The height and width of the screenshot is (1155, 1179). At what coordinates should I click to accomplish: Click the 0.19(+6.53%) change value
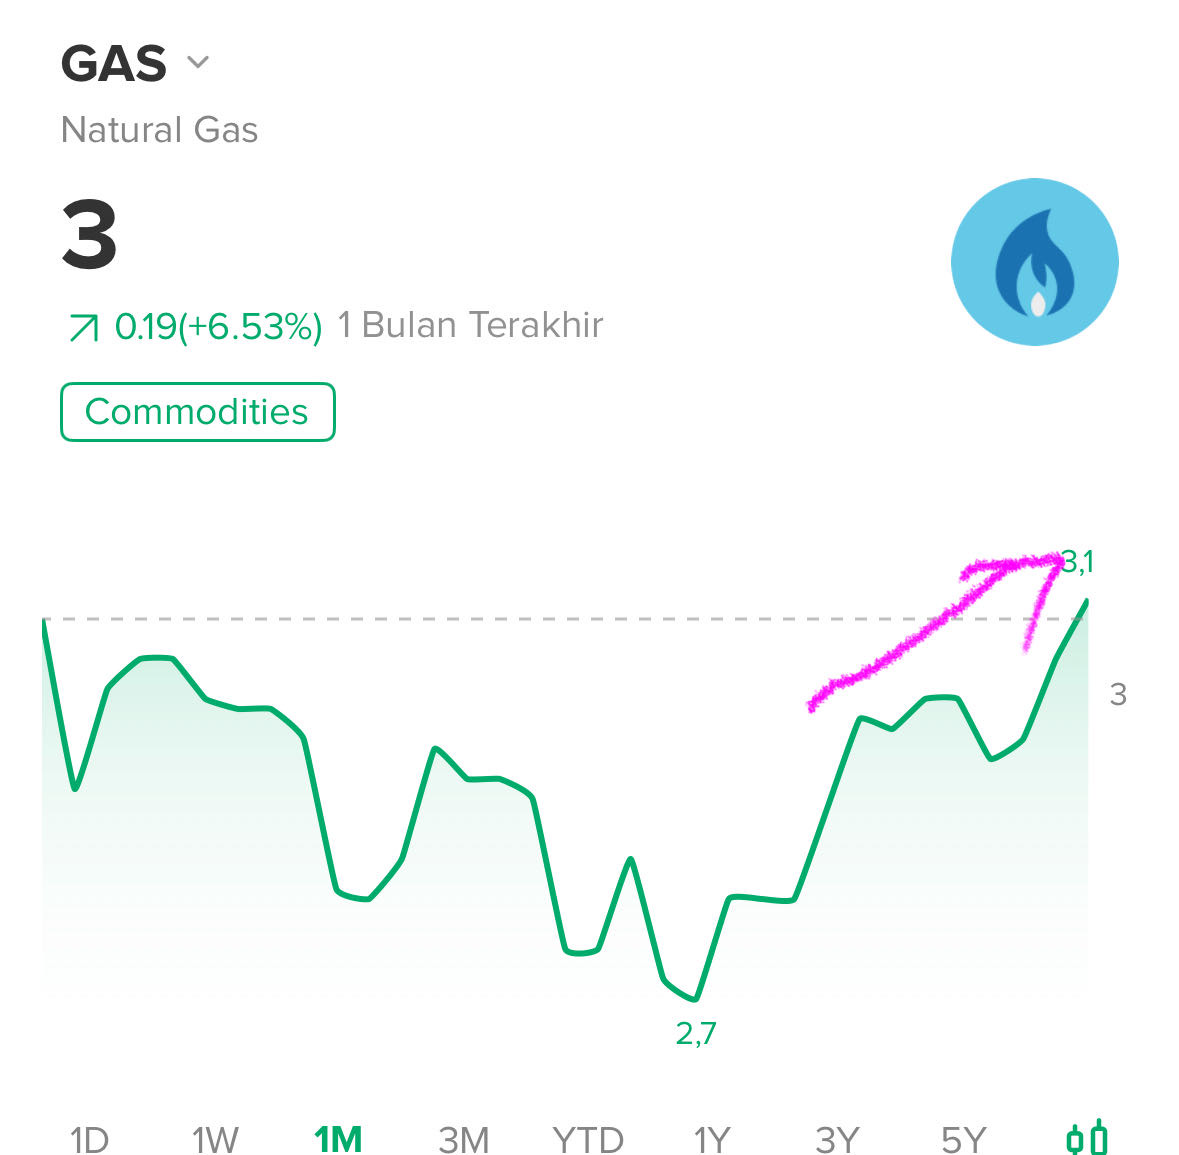218,327
